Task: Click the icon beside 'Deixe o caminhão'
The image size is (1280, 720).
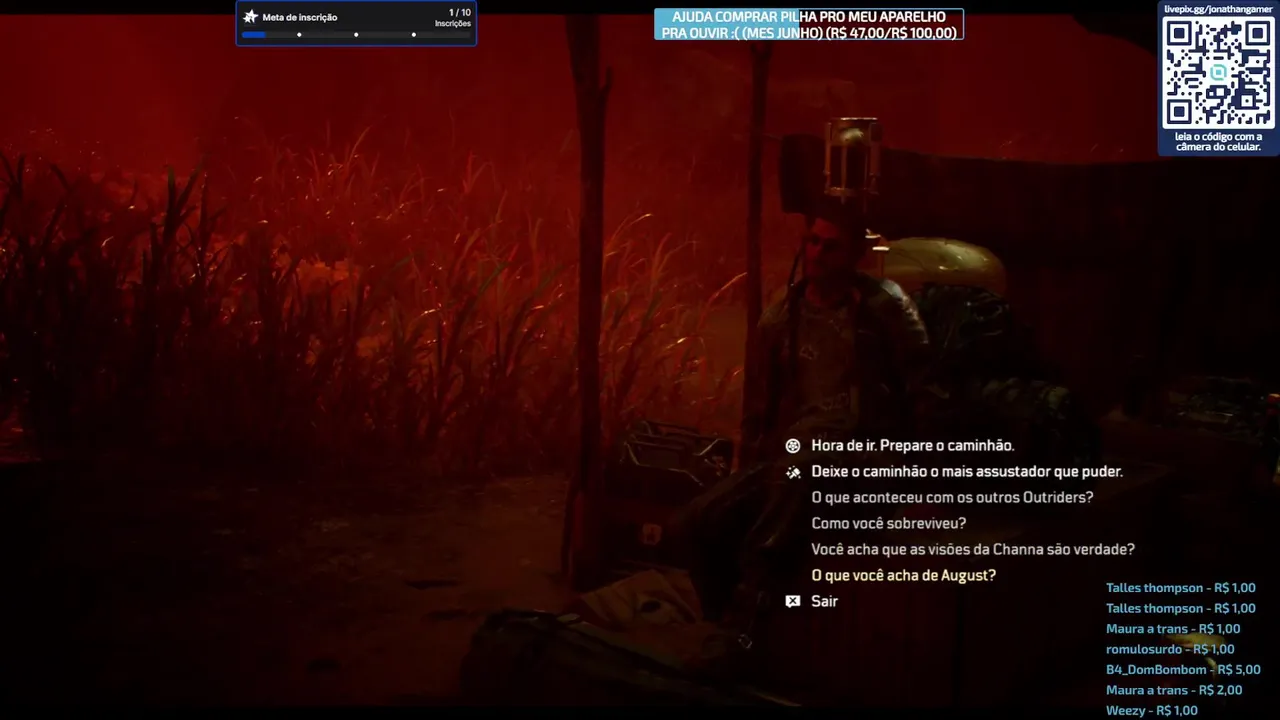Action: (793, 472)
